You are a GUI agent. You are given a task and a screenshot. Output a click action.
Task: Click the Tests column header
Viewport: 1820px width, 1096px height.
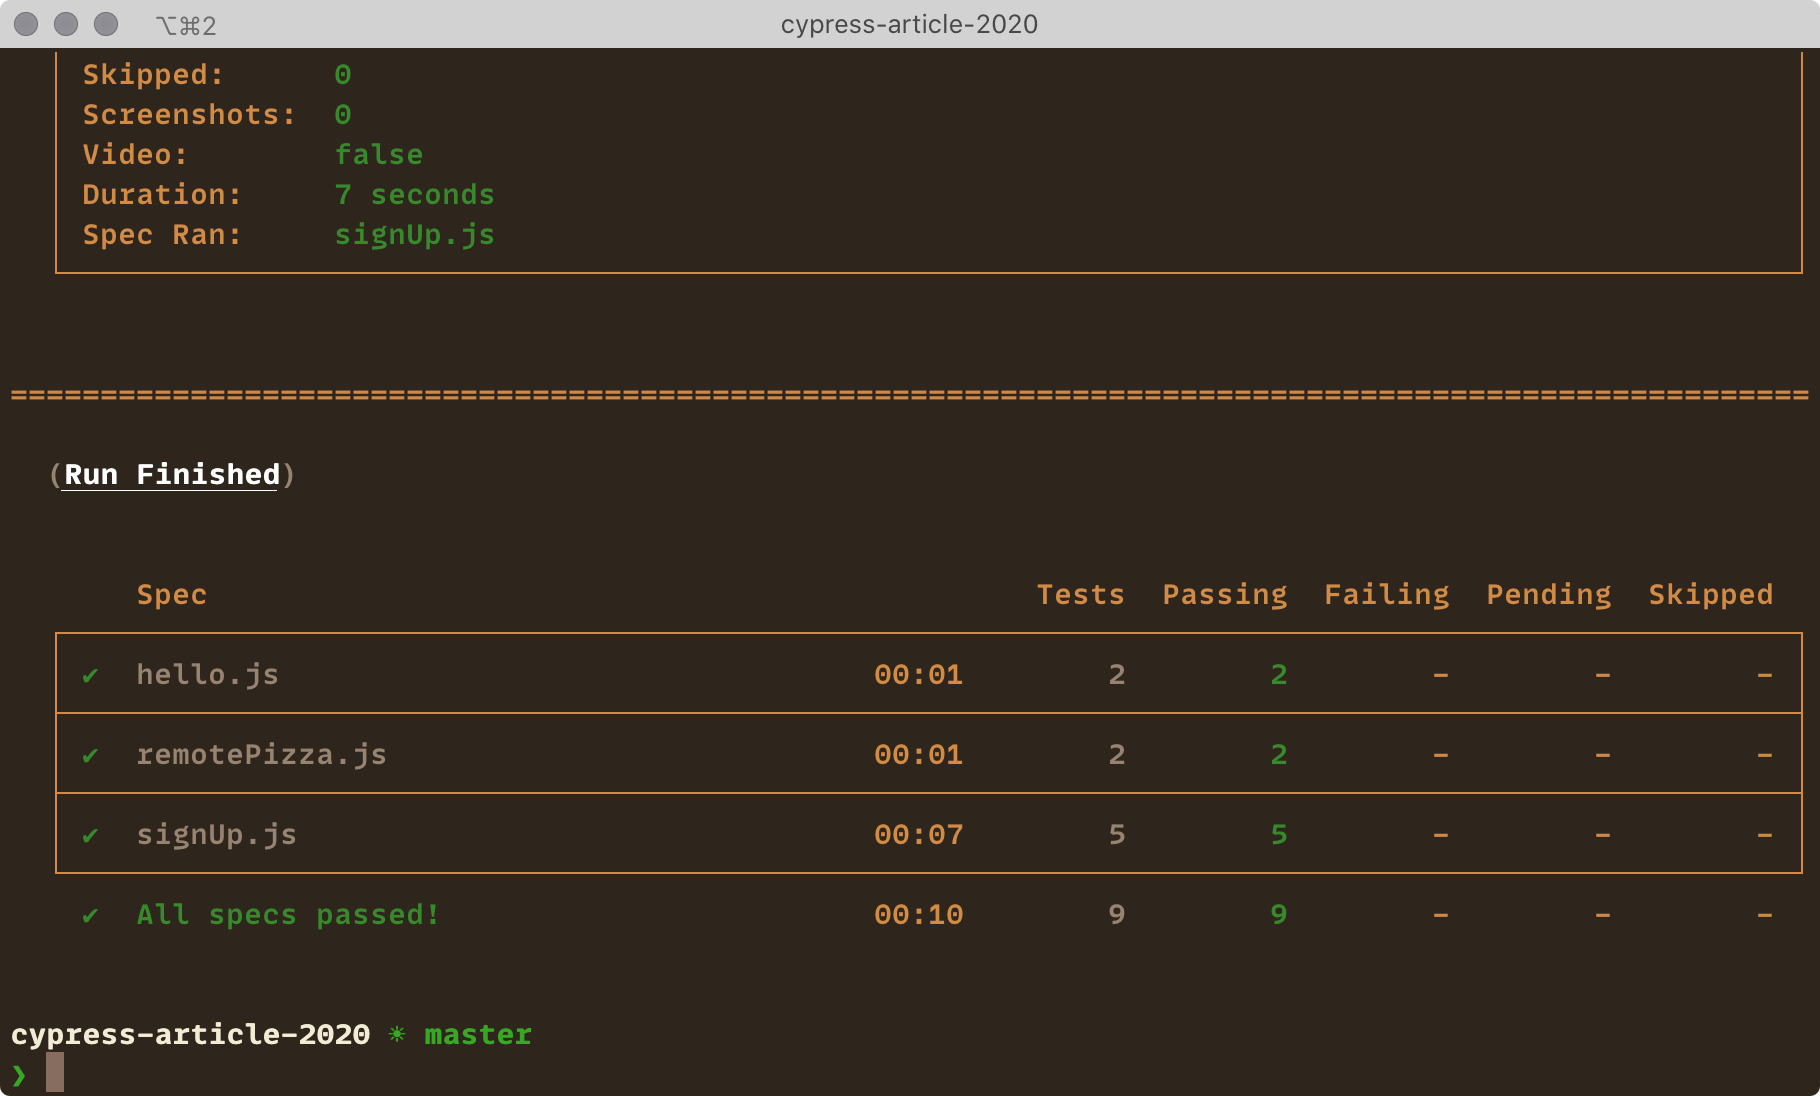1081,594
